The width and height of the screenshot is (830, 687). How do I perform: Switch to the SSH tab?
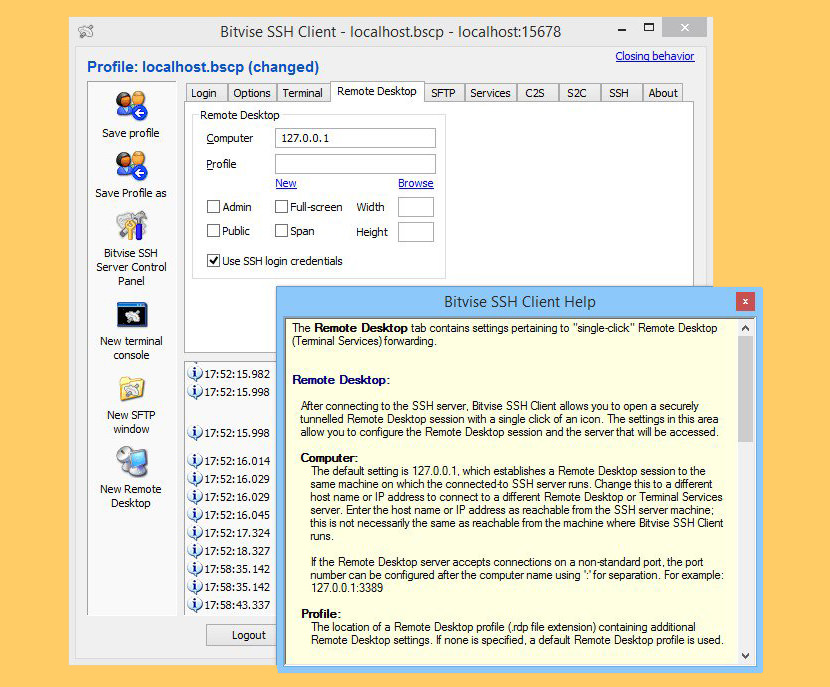click(x=621, y=93)
